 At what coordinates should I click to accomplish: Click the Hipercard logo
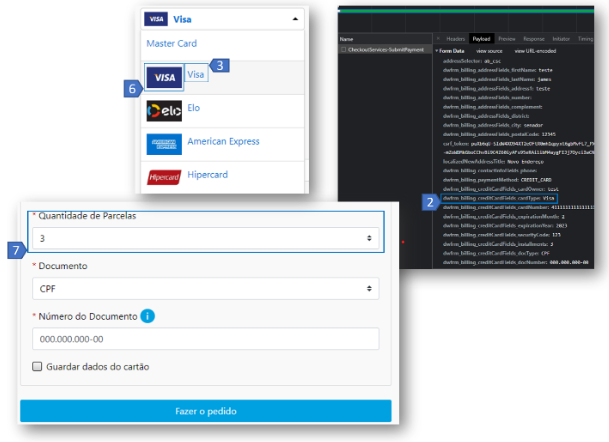(164, 177)
